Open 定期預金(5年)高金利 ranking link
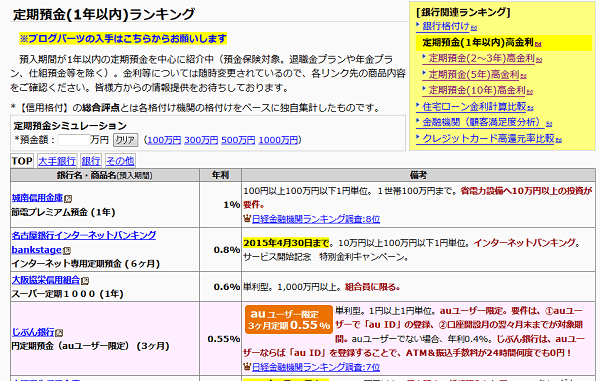This screenshot has width=600, height=381. [474, 75]
